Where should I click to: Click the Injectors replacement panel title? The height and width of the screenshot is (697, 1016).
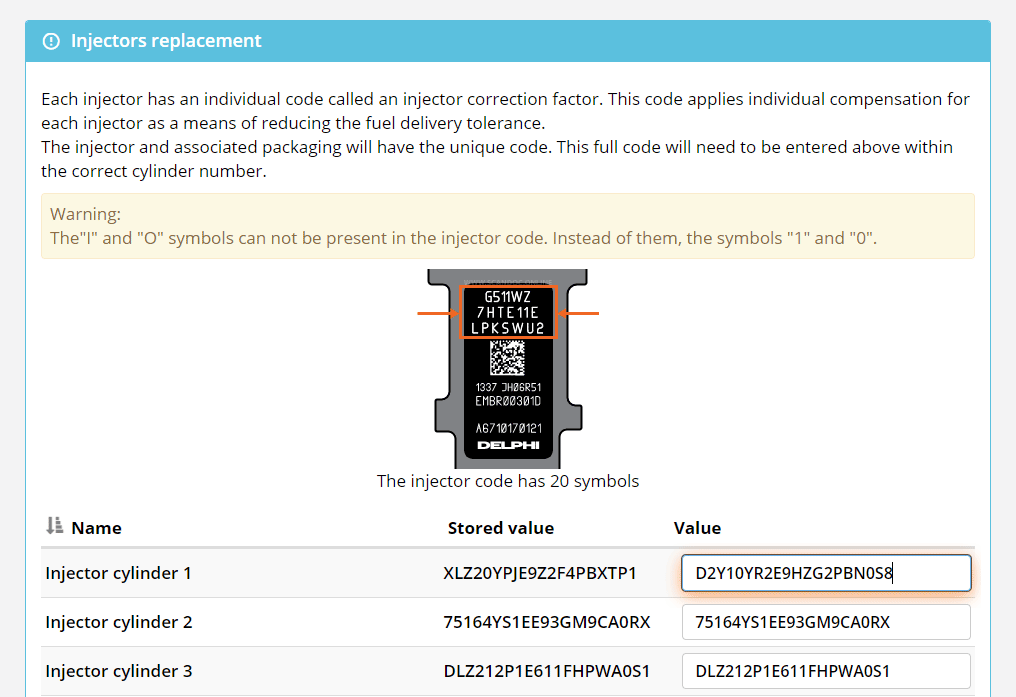click(166, 41)
